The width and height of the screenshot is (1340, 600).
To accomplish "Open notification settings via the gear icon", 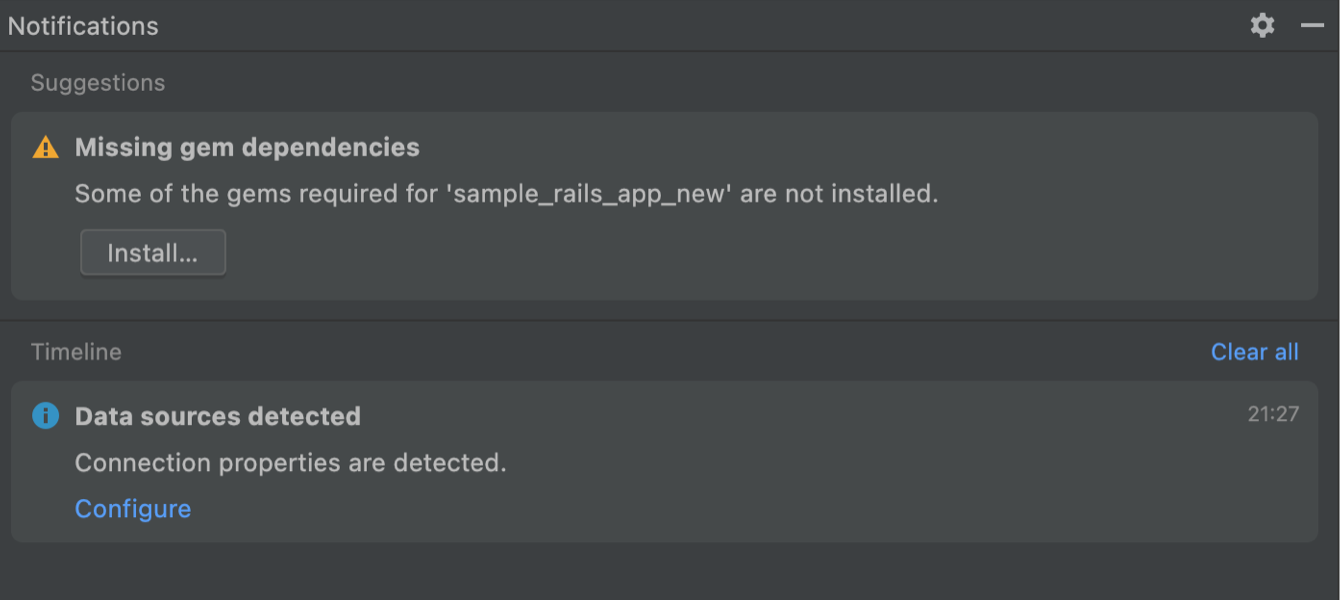I will pyautogui.click(x=1262, y=25).
